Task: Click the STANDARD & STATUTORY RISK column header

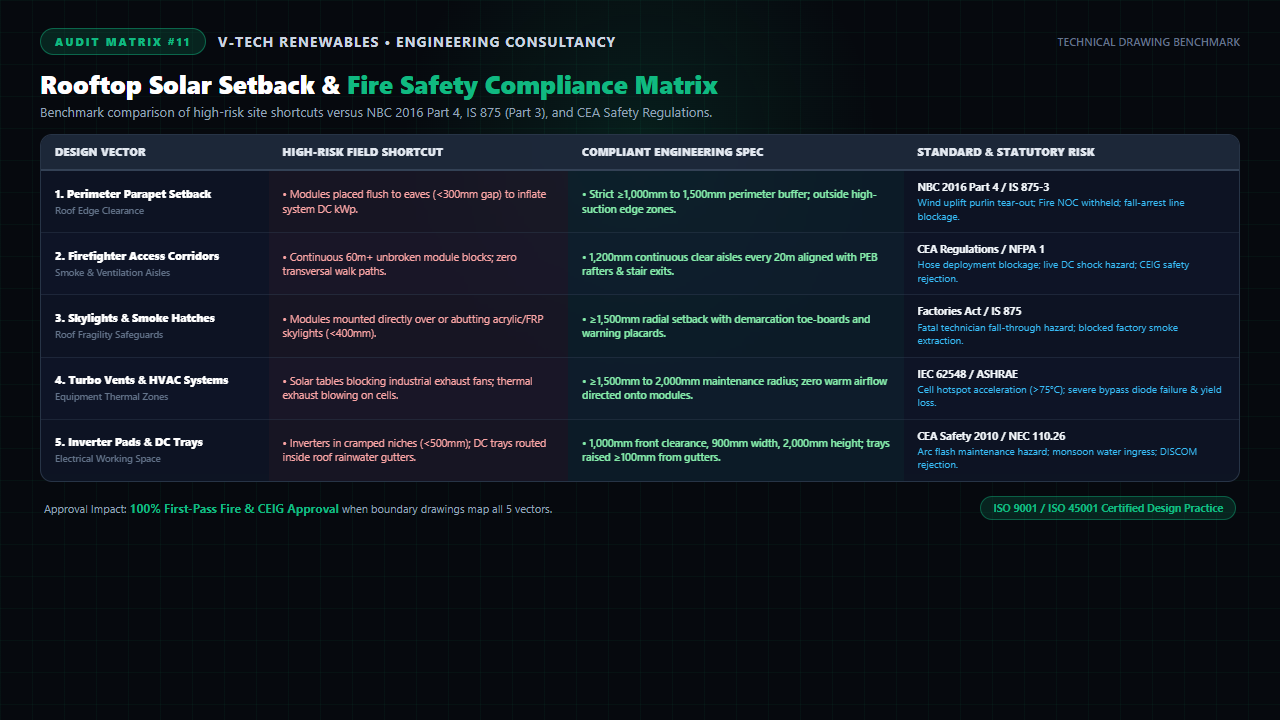Action: [x=1006, y=152]
